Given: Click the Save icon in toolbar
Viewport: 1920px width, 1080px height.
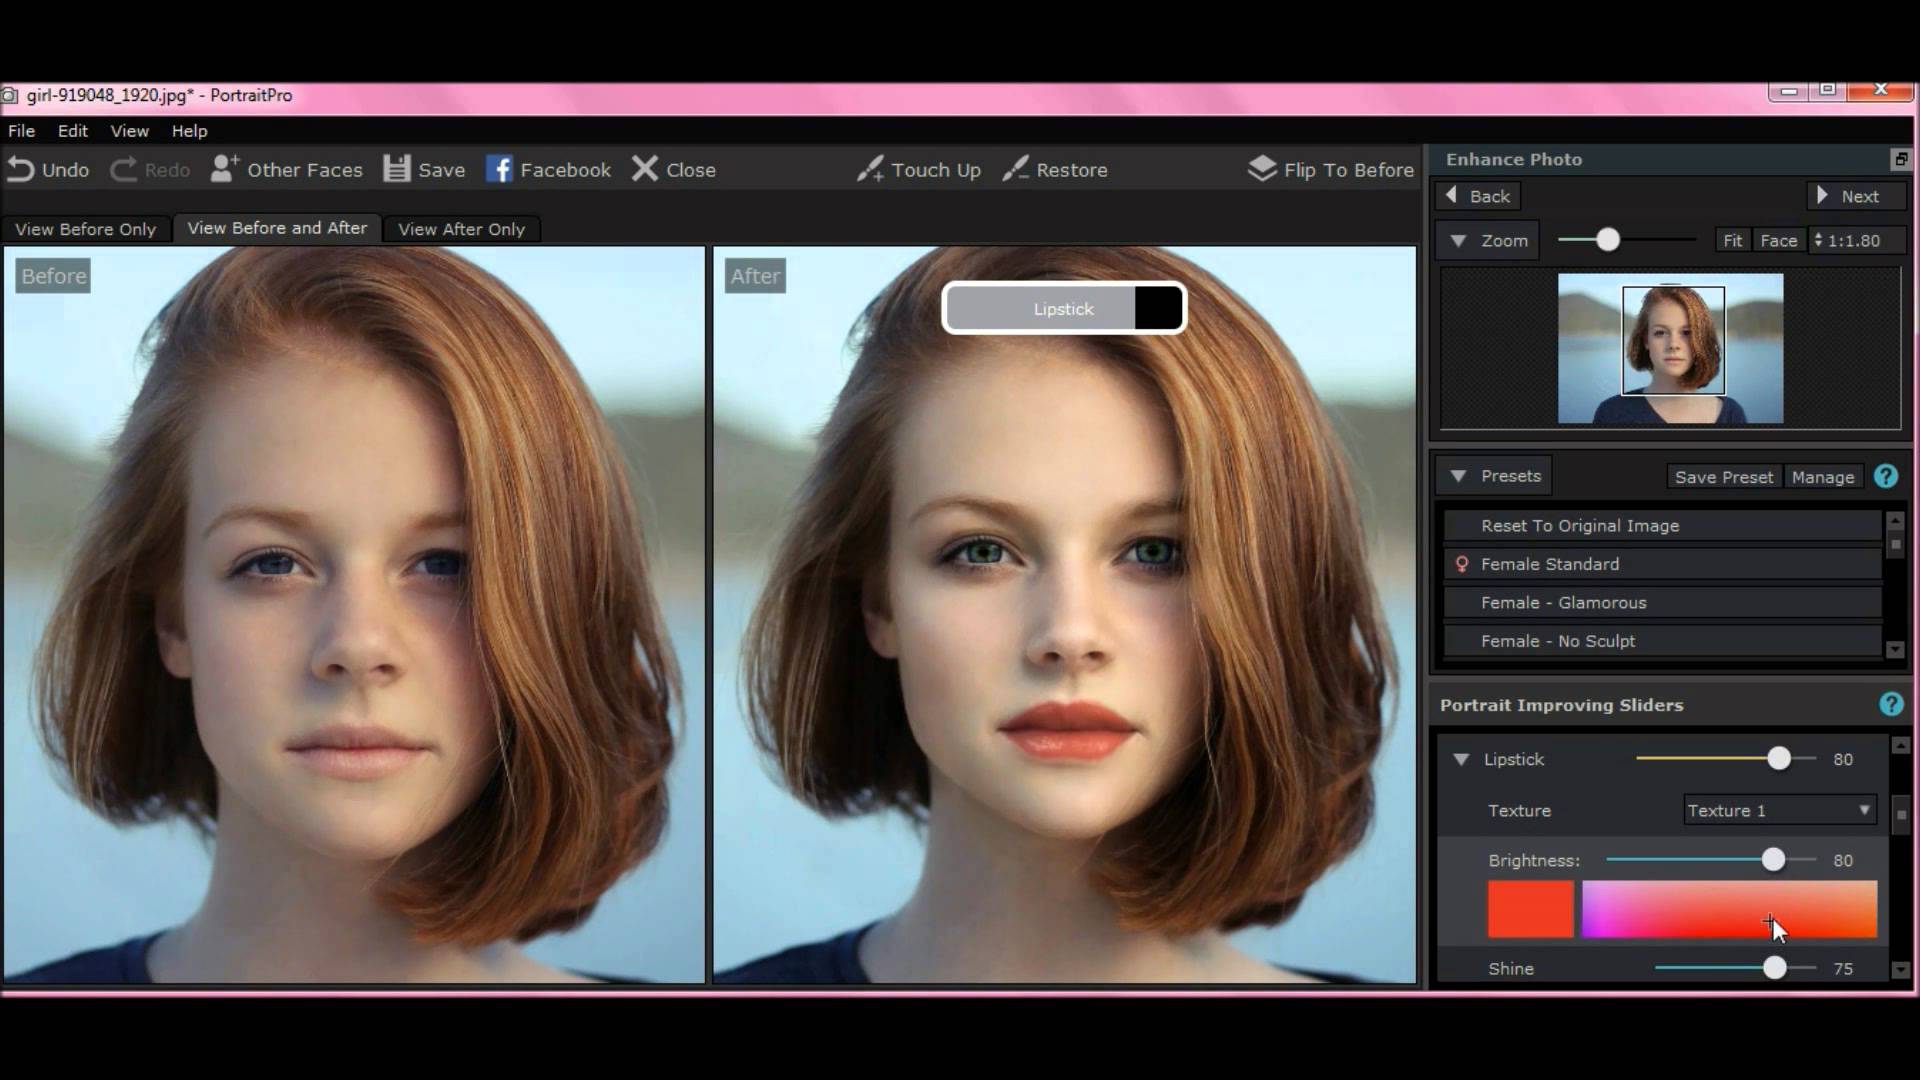Looking at the screenshot, I should [396, 169].
